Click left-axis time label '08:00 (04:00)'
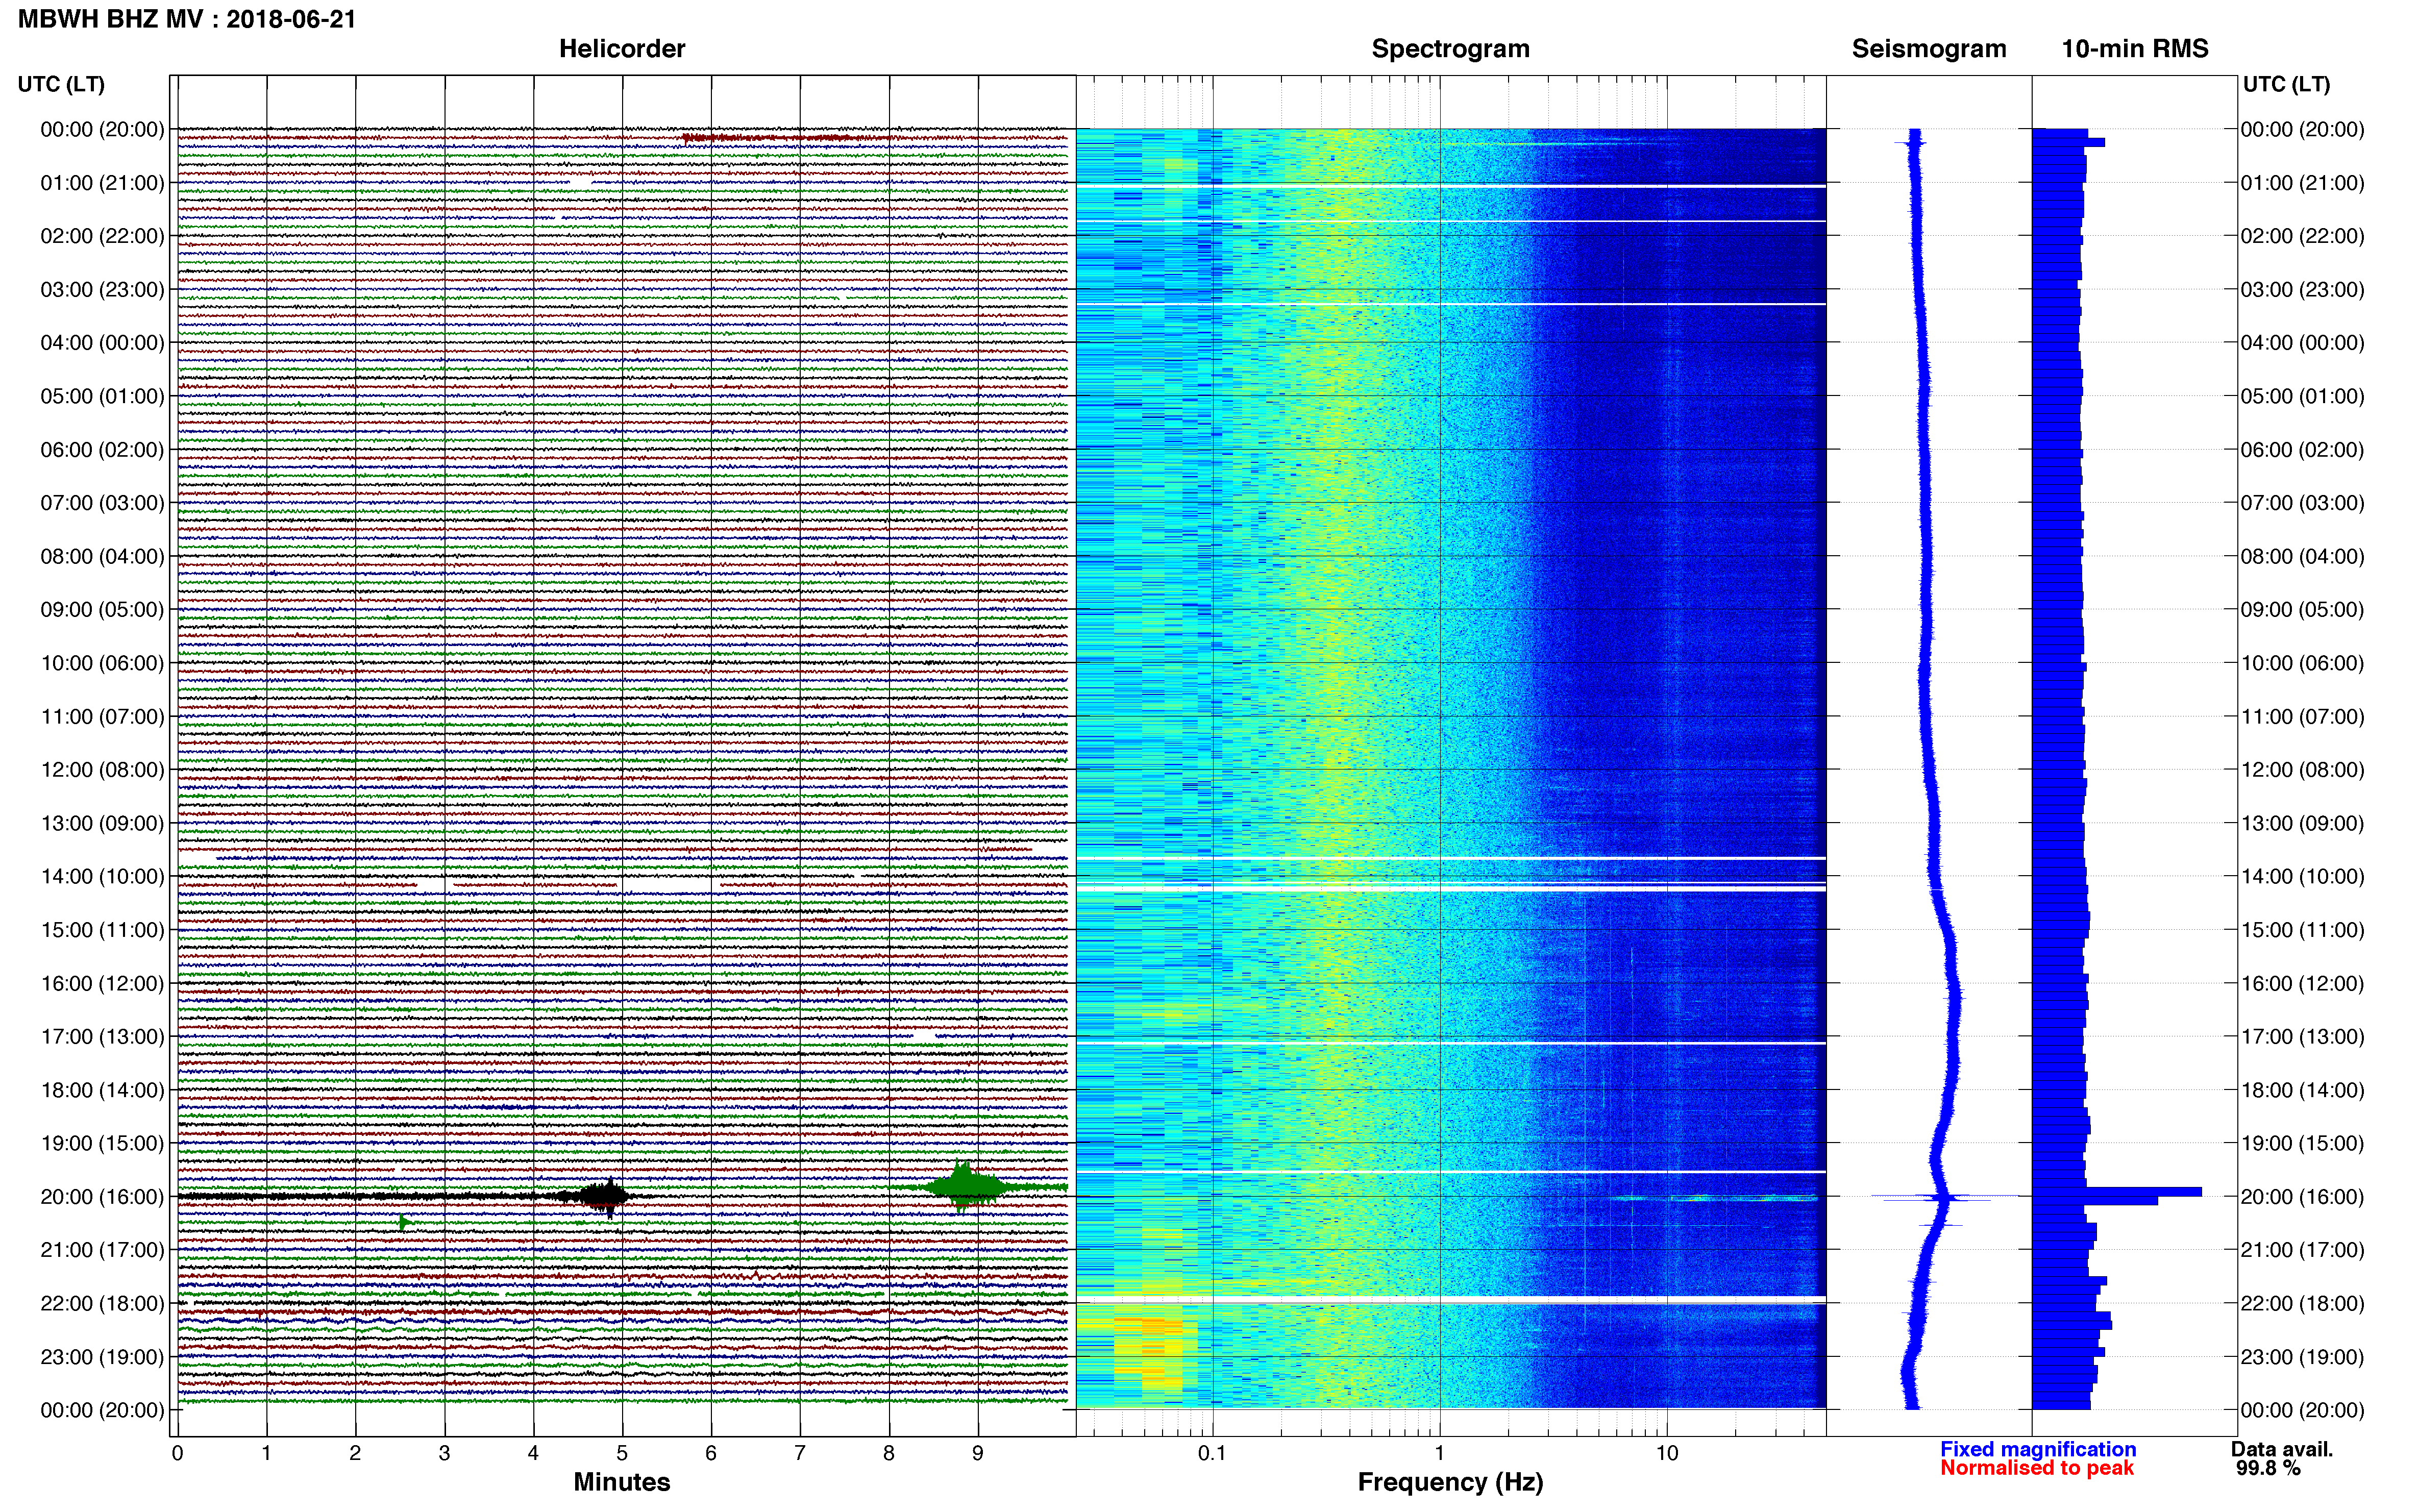The height and width of the screenshot is (1512, 2419). coord(102,556)
